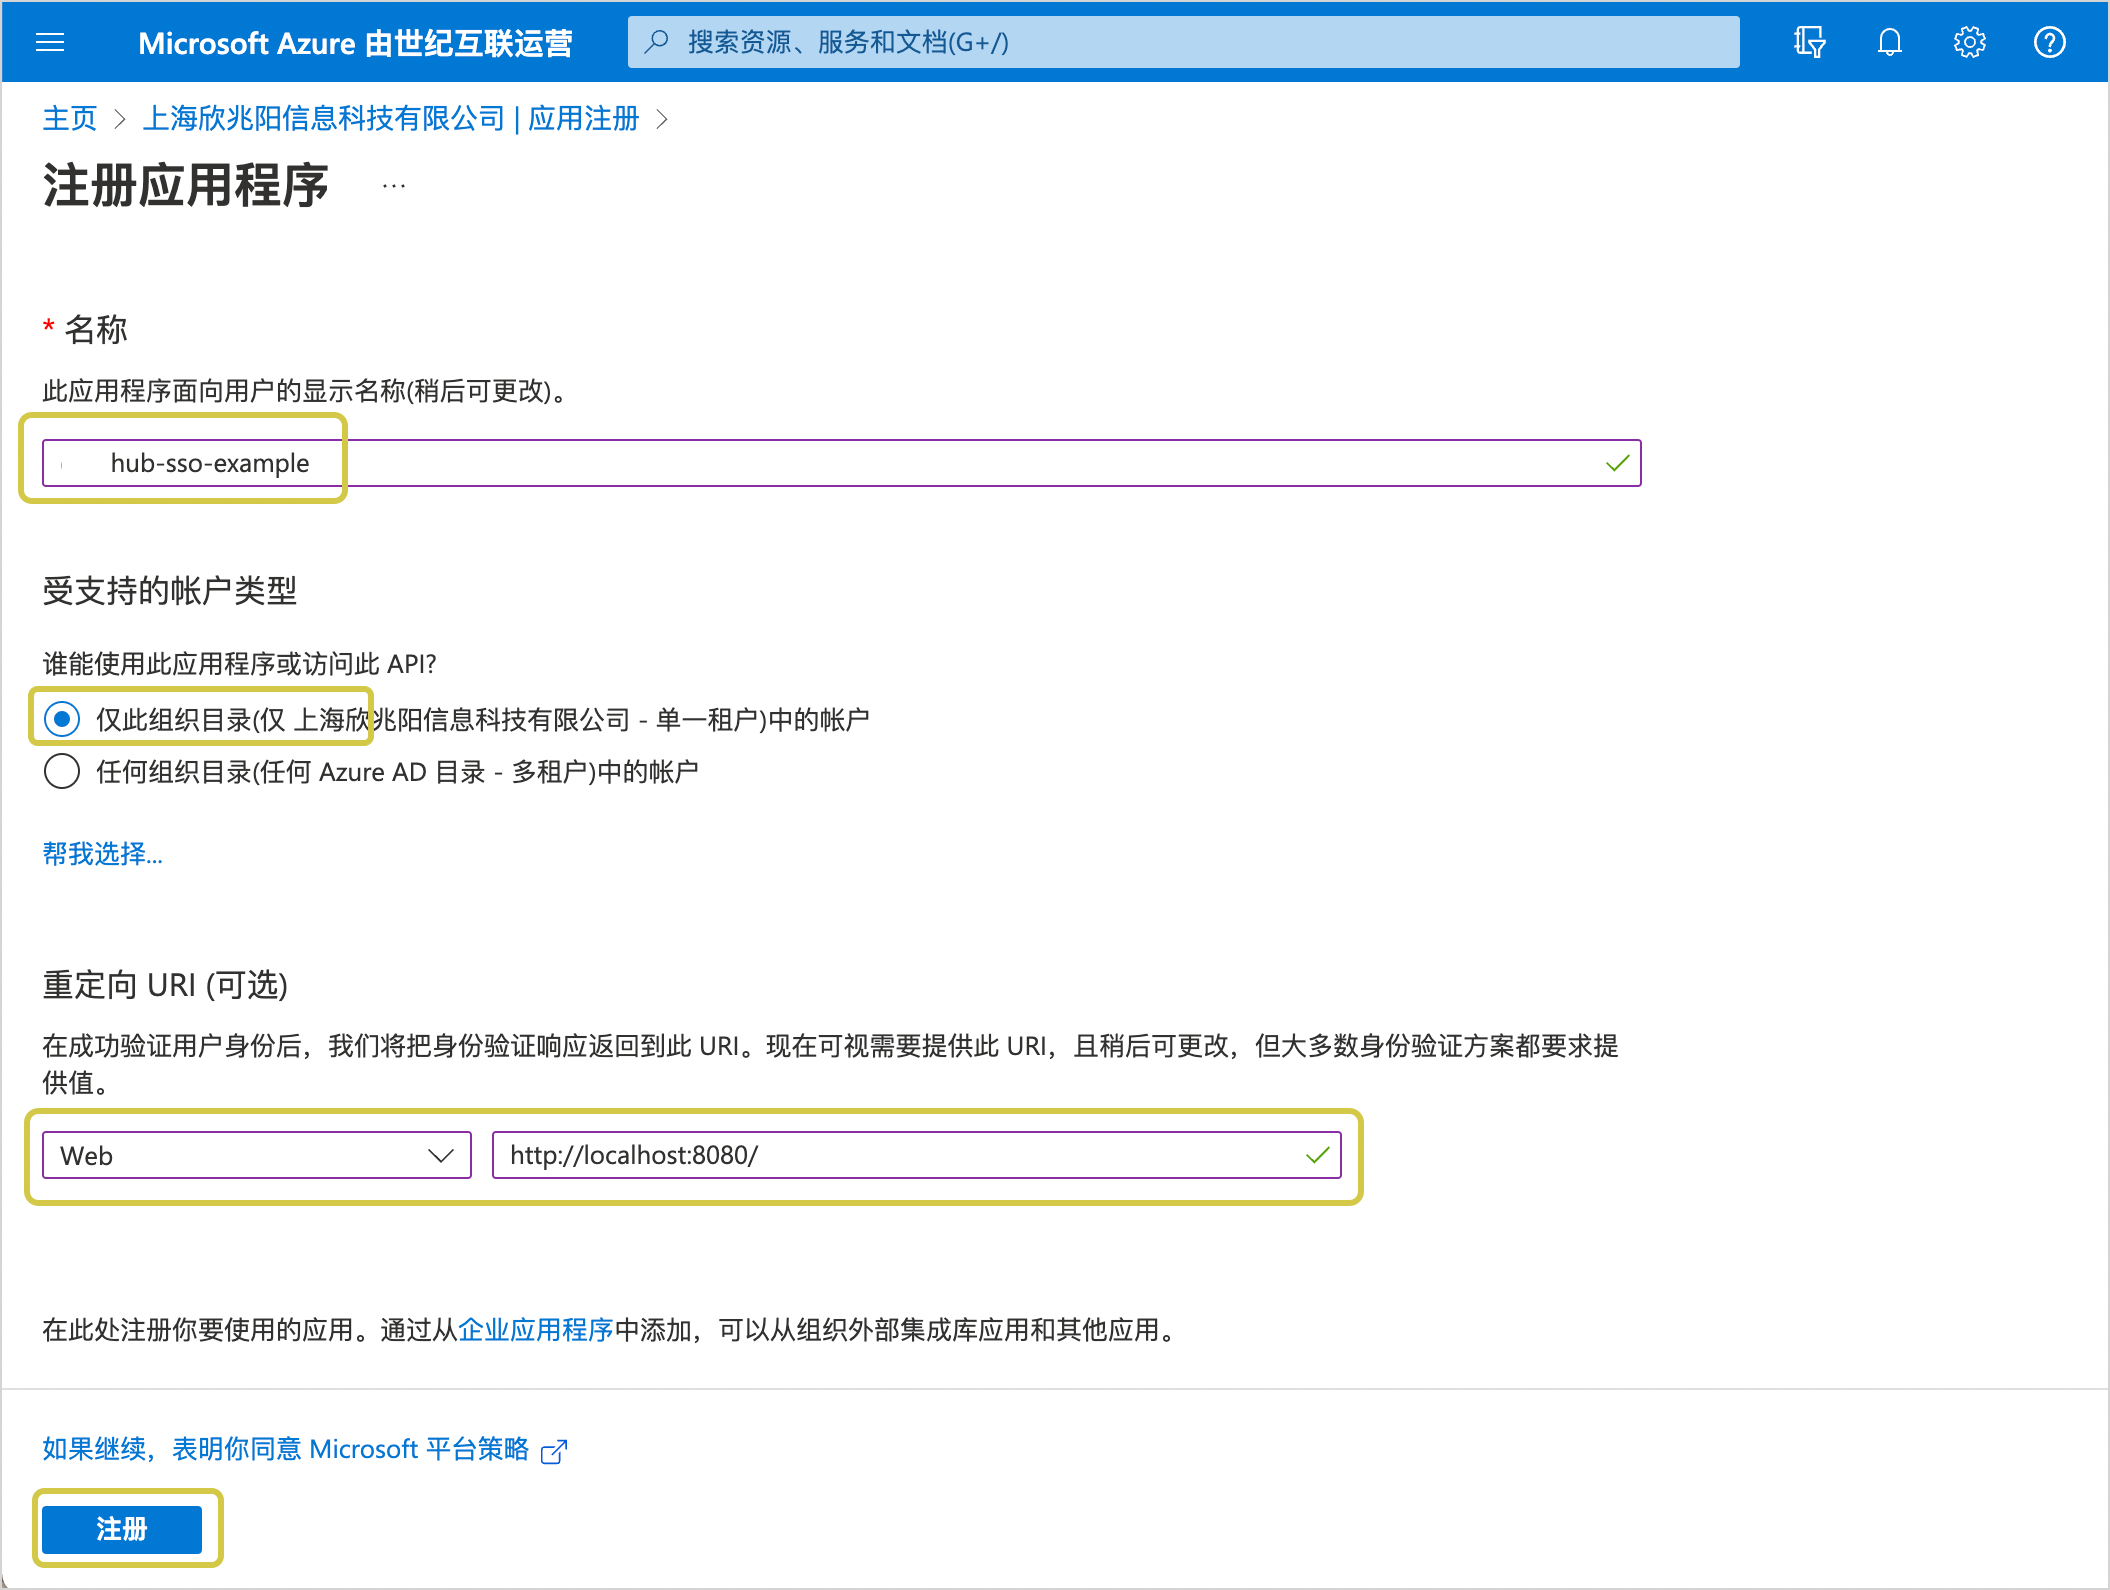Click the 受支持的帐户类型 heading
The width and height of the screenshot is (2110, 1590).
(170, 590)
